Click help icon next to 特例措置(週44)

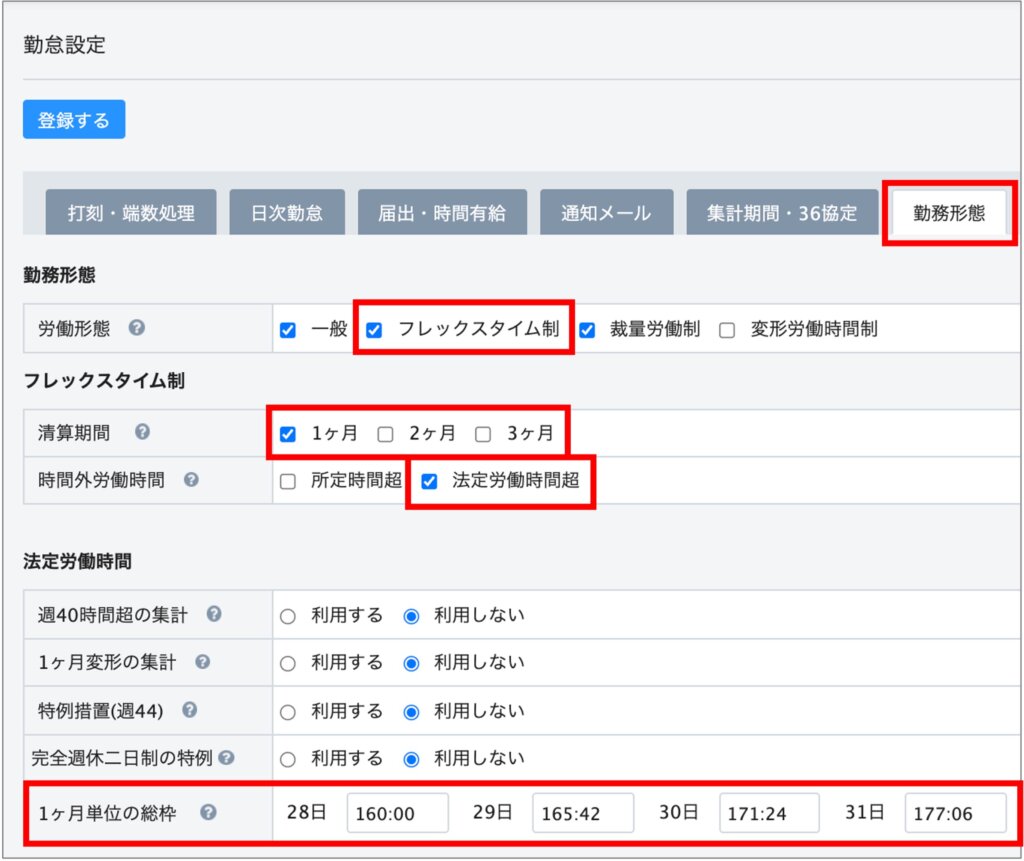tap(190, 710)
